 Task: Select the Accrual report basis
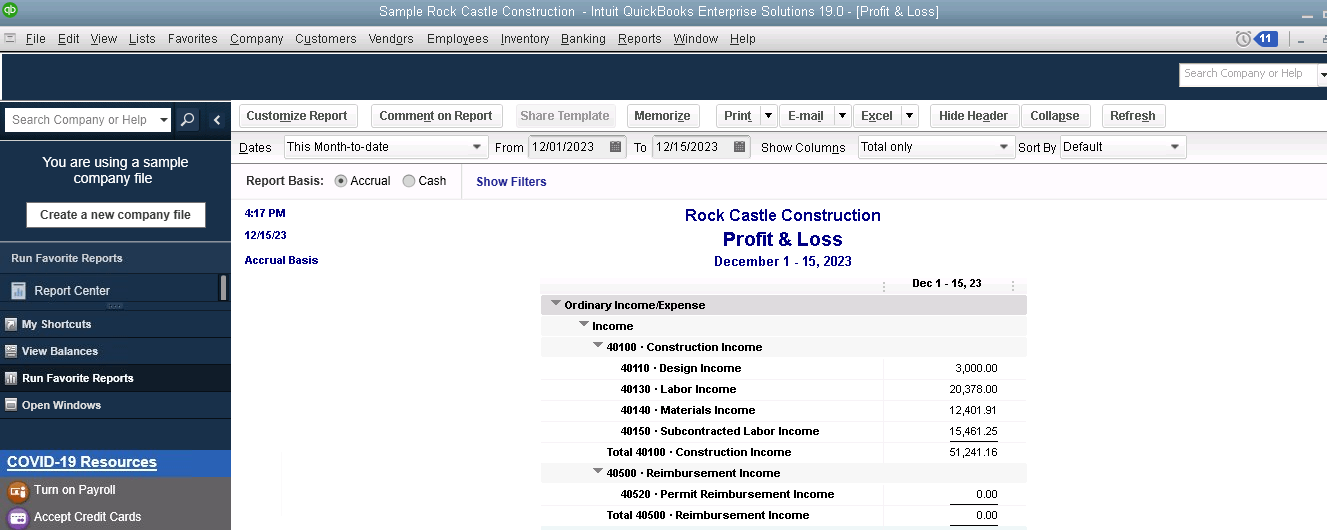pos(341,181)
